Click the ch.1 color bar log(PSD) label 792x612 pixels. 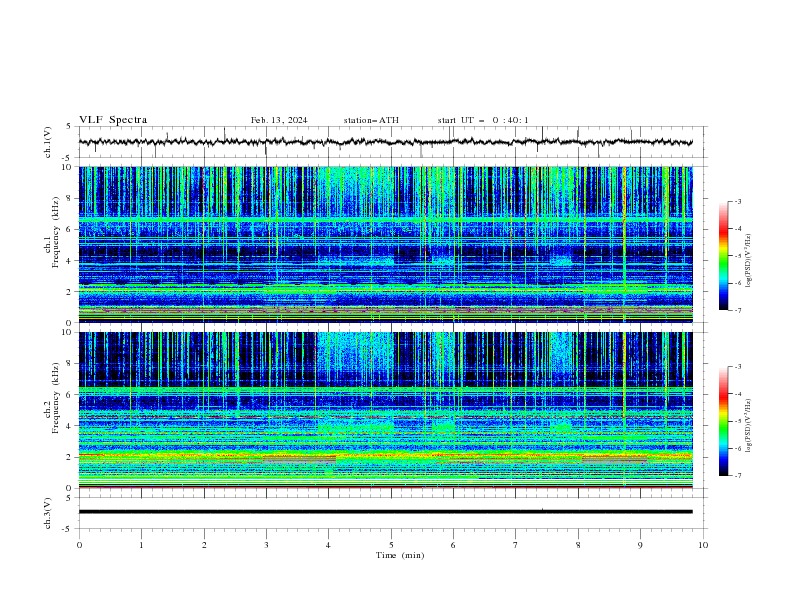tap(750, 261)
